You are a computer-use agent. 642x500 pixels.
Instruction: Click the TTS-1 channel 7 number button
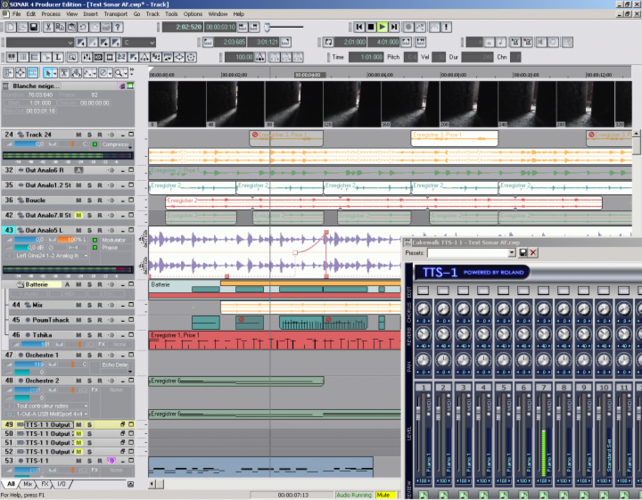tap(543, 387)
